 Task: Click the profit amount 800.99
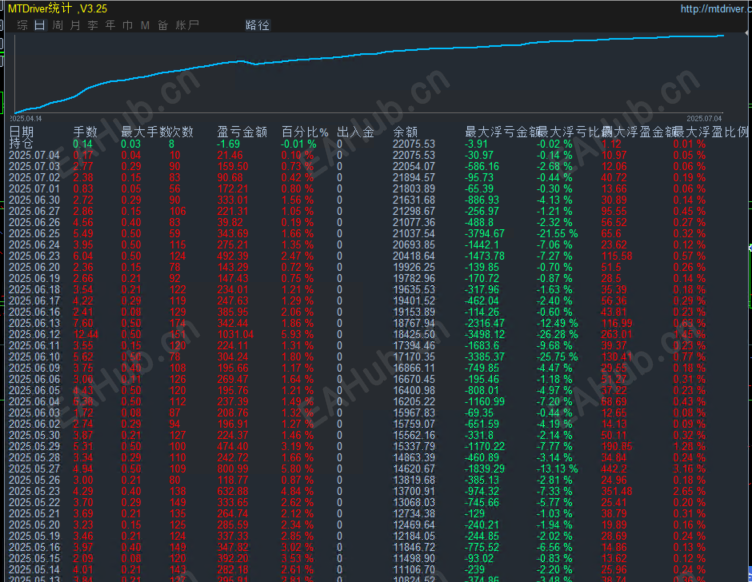(233, 469)
